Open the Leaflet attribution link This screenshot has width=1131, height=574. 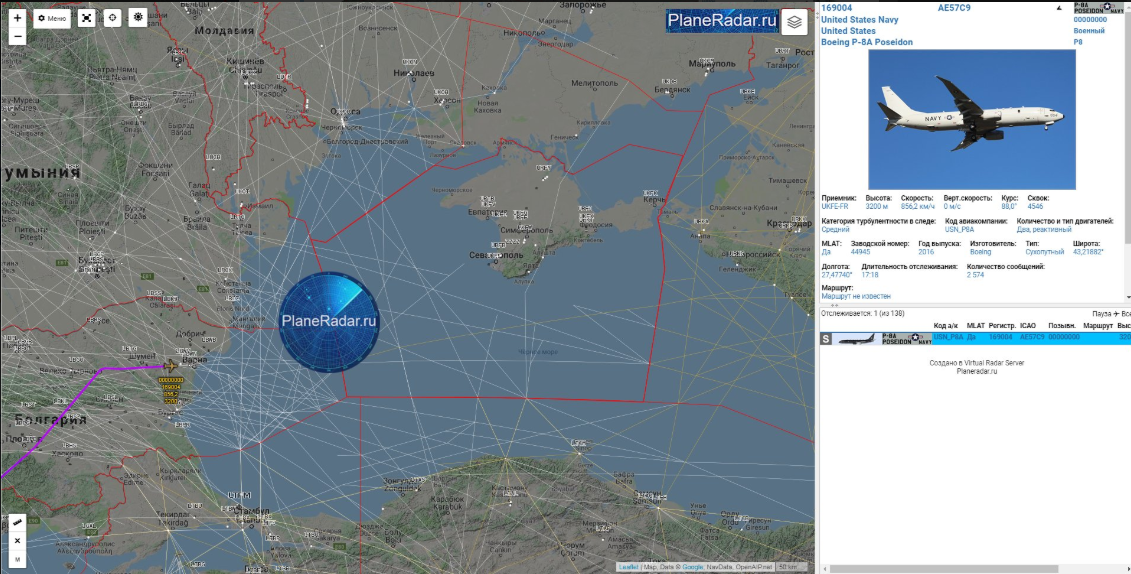[x=628, y=567]
